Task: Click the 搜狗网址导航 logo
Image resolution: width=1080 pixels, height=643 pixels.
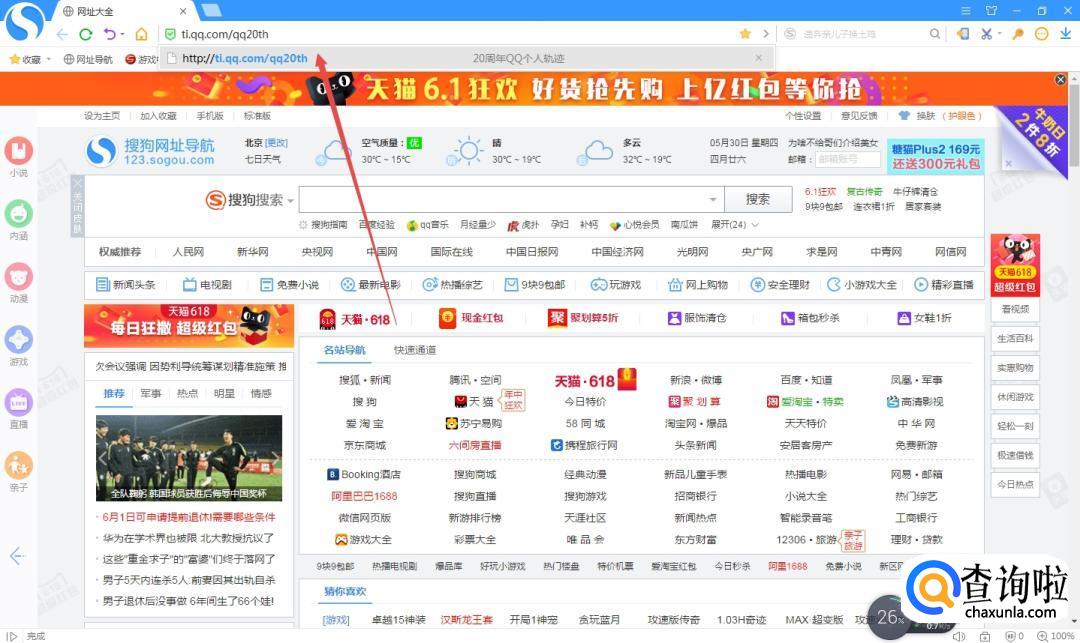Action: pyautogui.click(x=151, y=151)
